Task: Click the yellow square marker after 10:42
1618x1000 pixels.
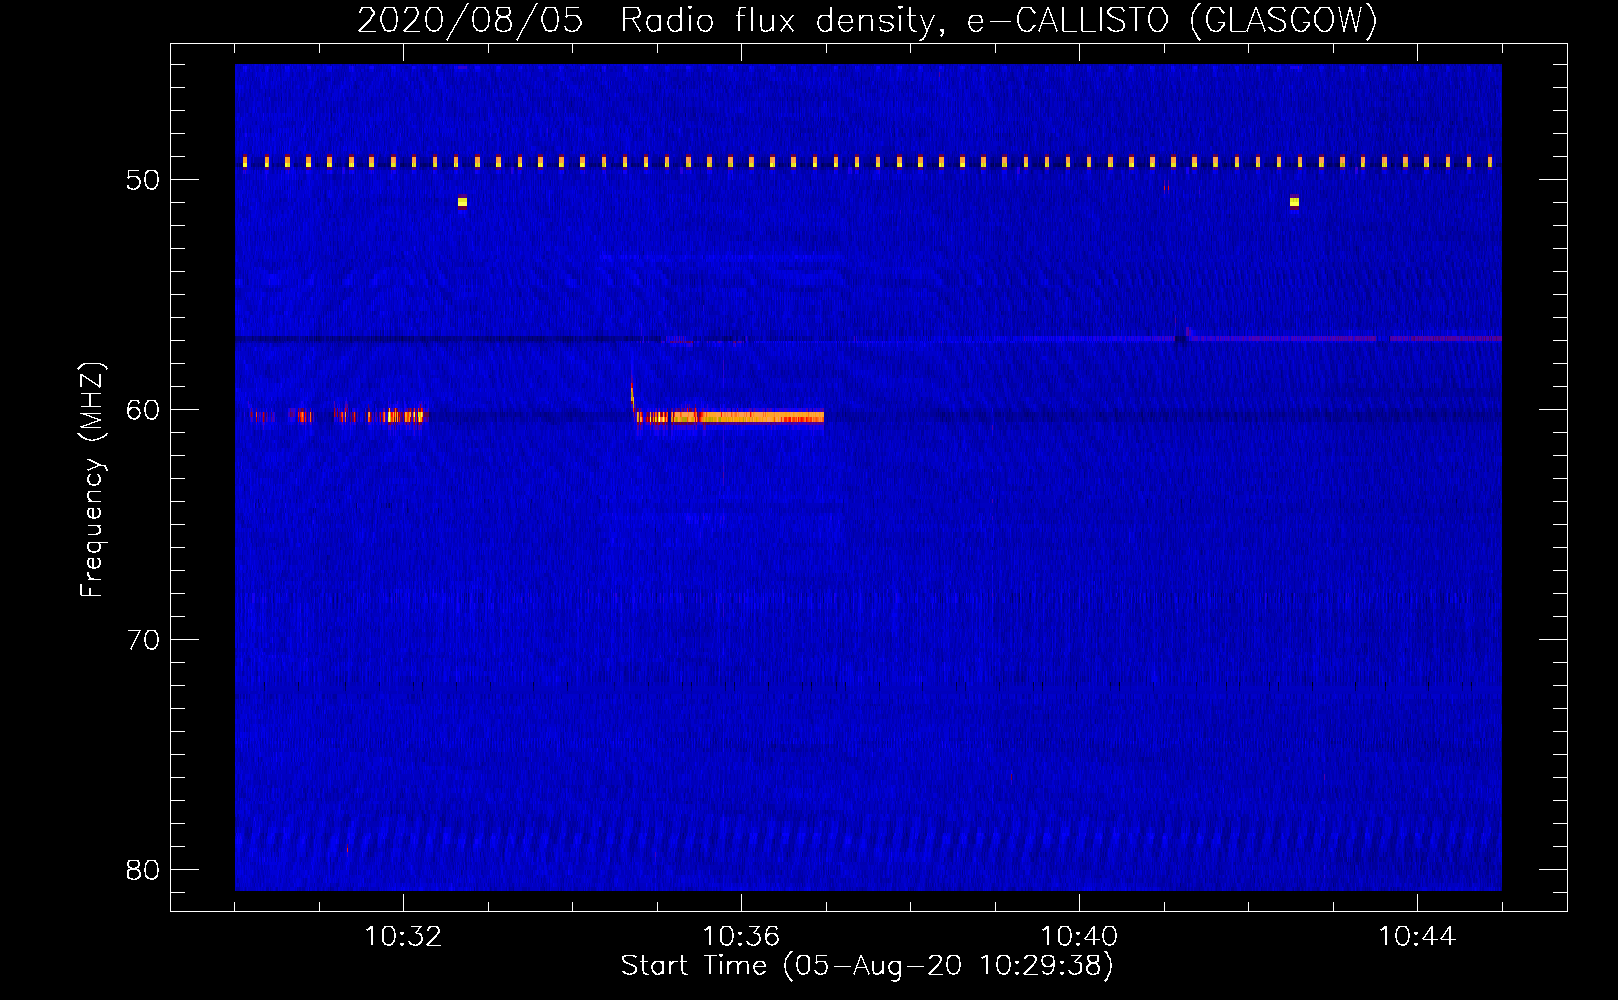Action: pyautogui.click(x=1294, y=202)
